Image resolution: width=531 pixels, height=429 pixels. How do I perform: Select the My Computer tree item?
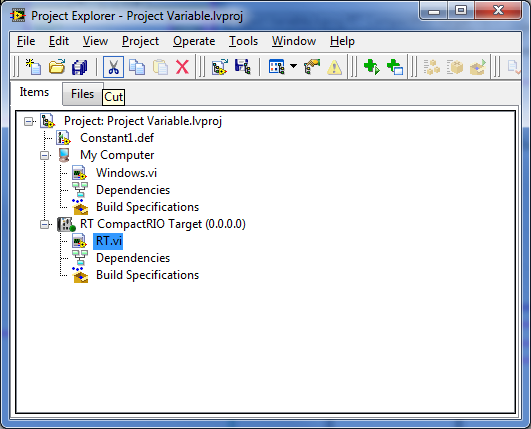[x=117, y=155]
